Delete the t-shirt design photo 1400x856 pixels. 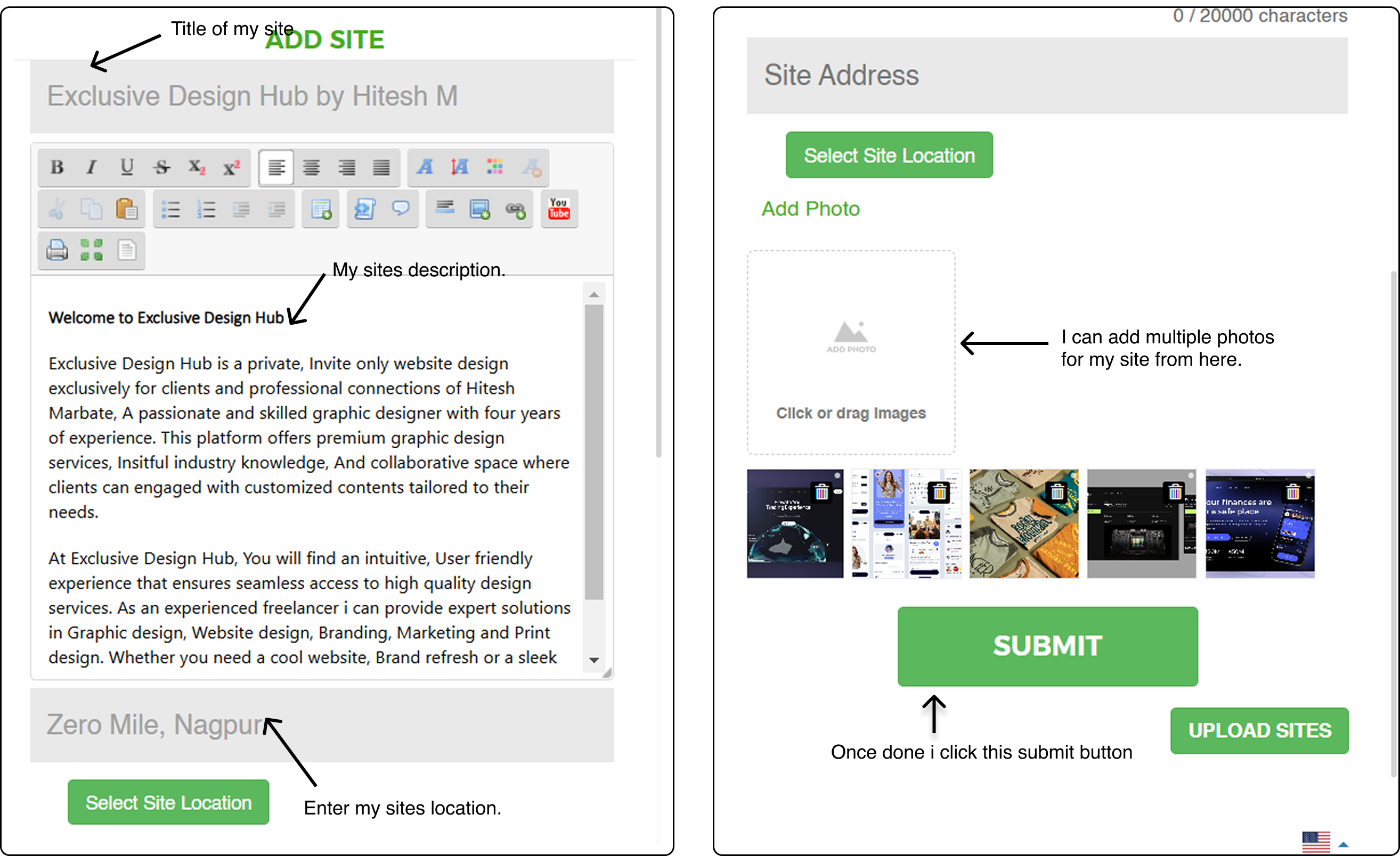[1057, 492]
